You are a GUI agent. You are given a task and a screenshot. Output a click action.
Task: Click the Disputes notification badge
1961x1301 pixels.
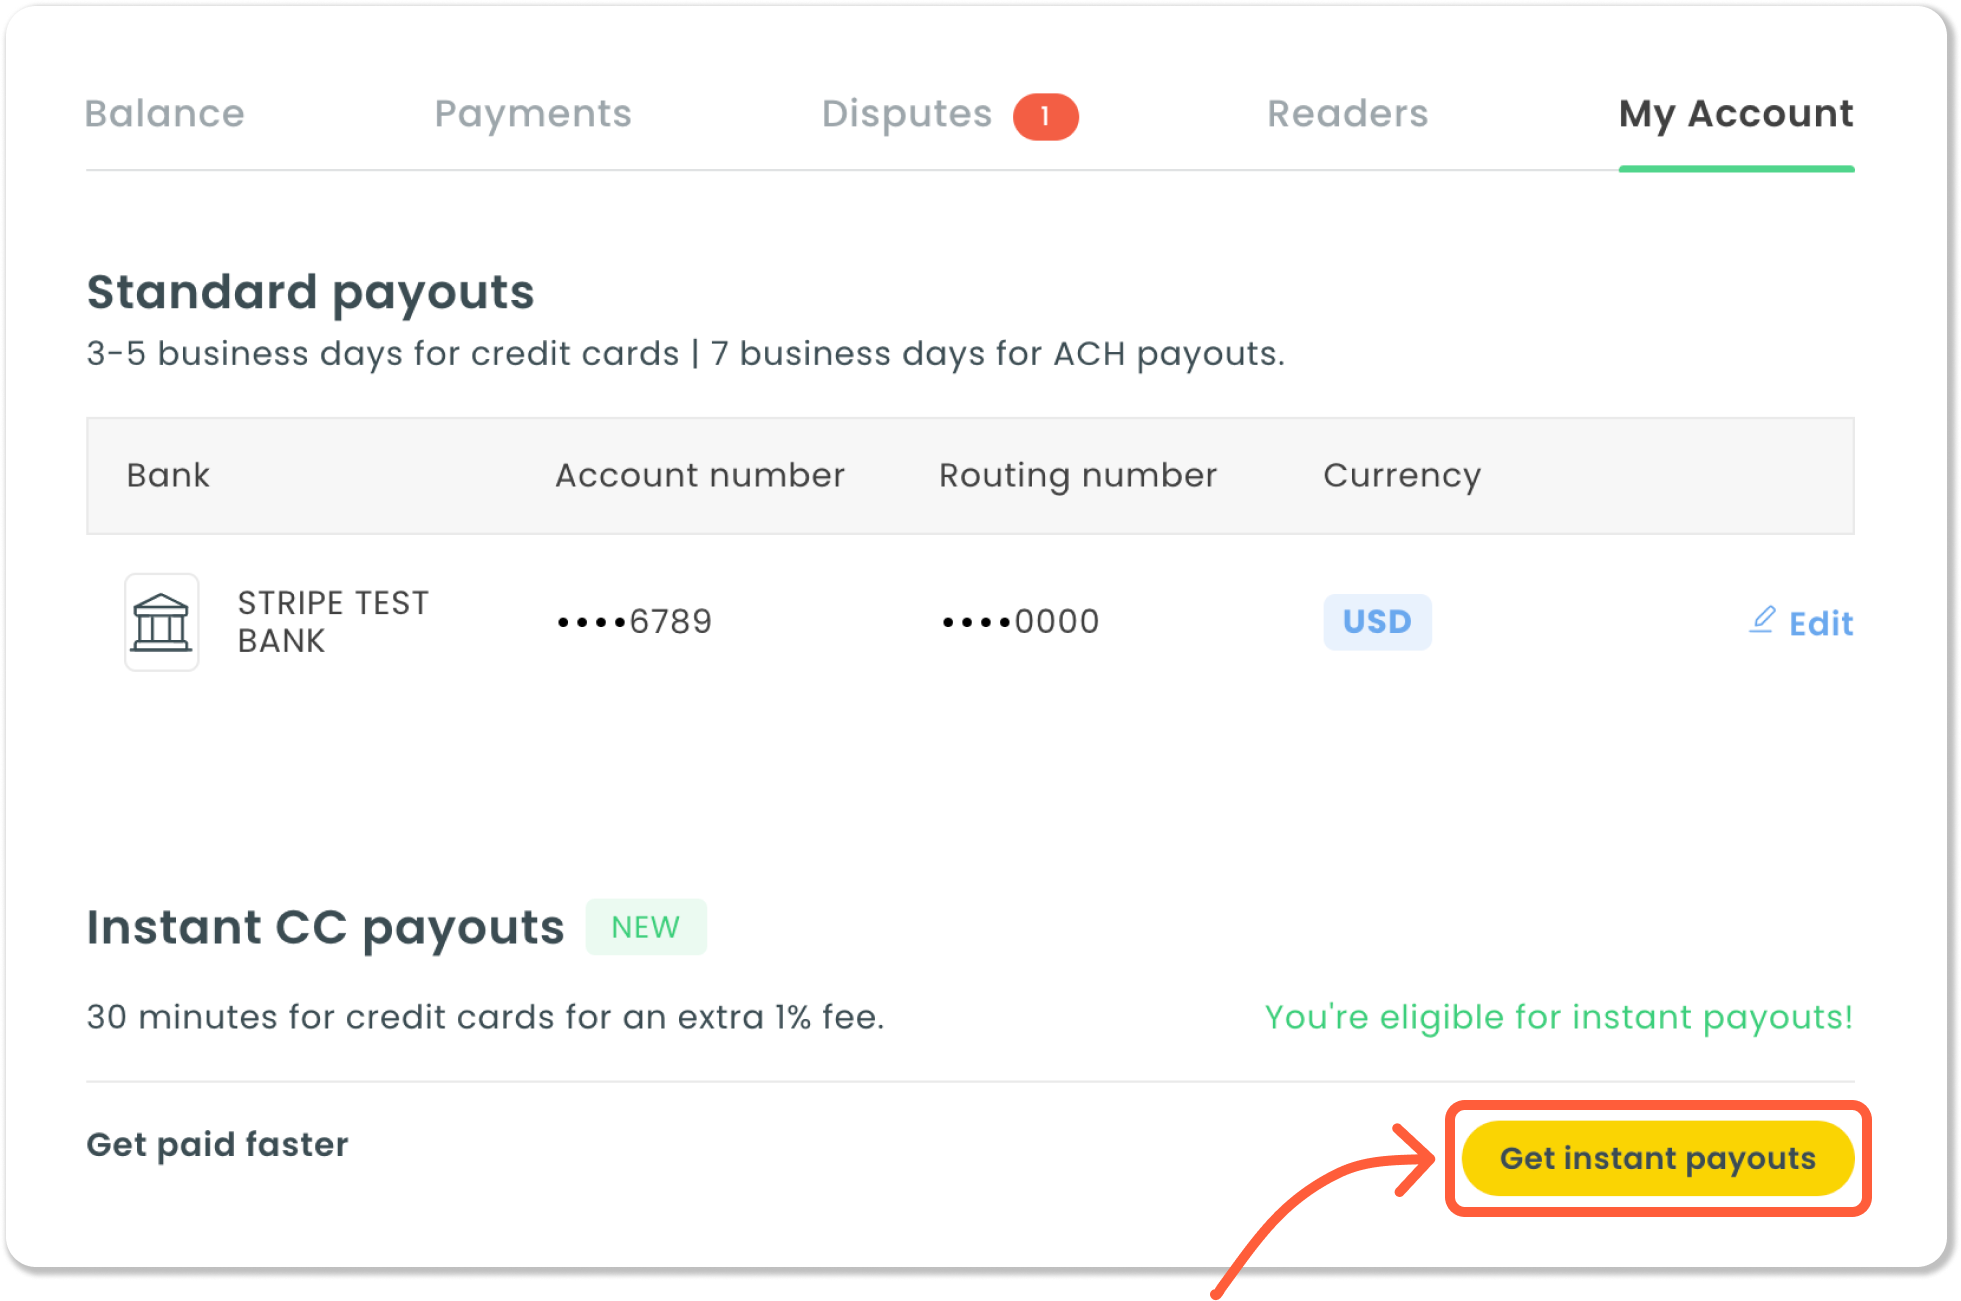pos(1045,116)
